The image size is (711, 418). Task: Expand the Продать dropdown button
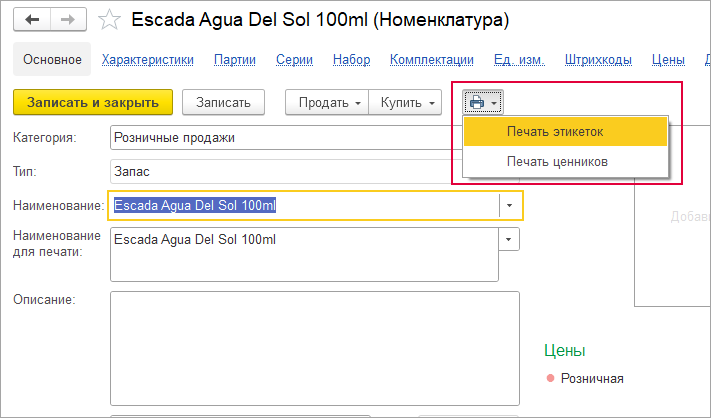pyautogui.click(x=327, y=102)
